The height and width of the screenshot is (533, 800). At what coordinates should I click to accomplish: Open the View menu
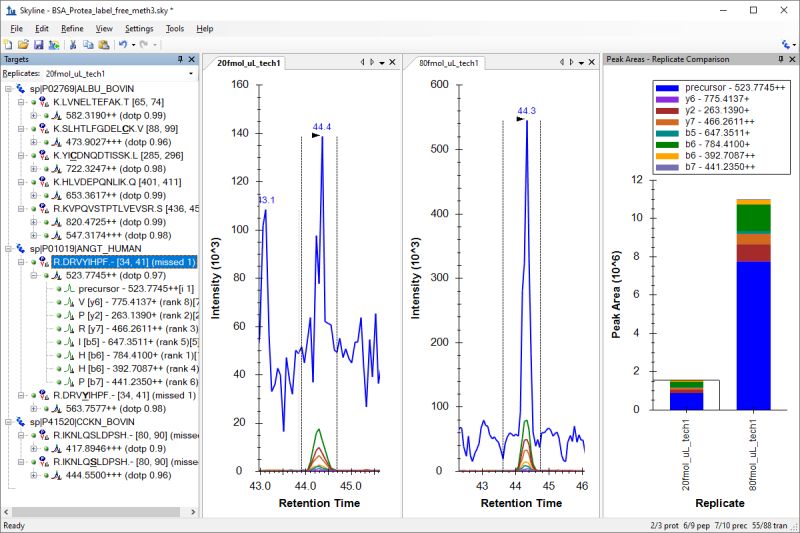point(104,29)
